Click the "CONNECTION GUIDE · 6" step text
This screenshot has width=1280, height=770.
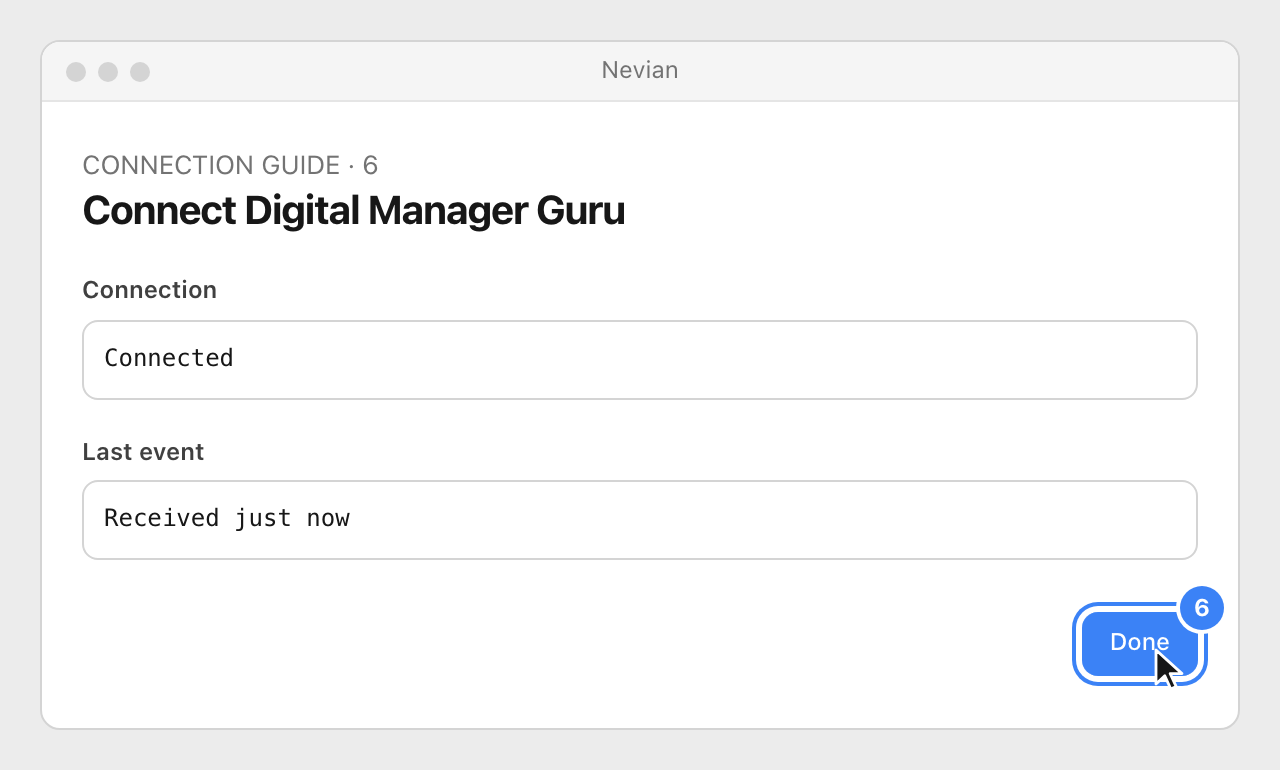(x=230, y=165)
